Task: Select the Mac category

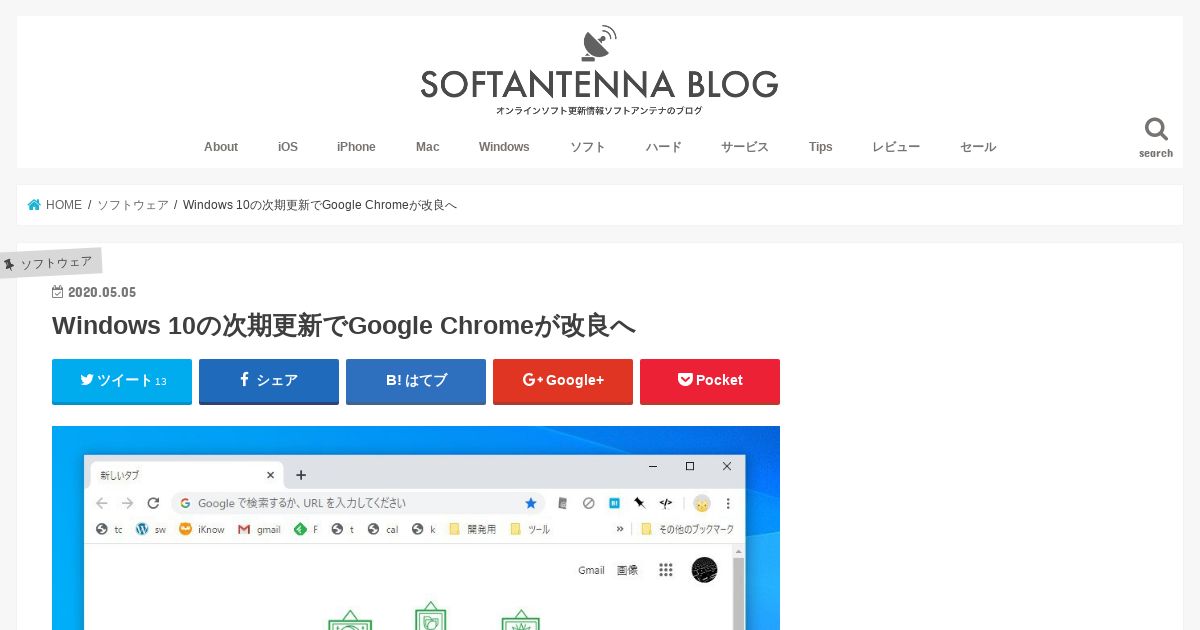Action: [x=428, y=147]
